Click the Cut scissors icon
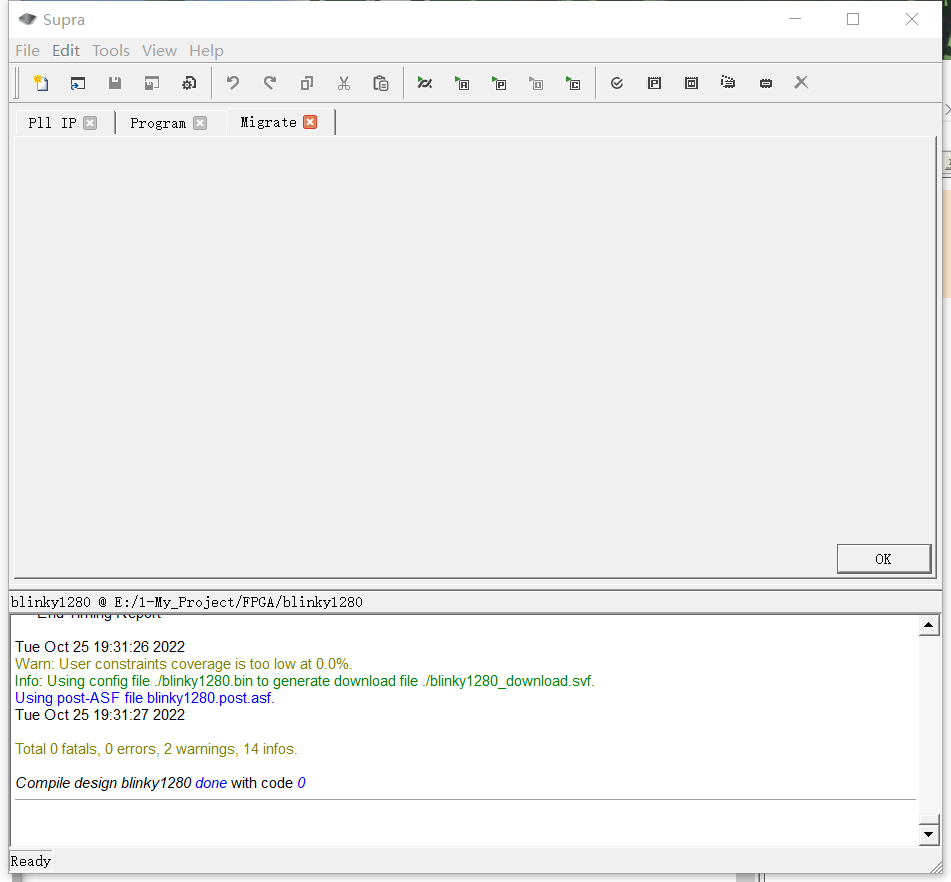951x882 pixels. (x=344, y=83)
